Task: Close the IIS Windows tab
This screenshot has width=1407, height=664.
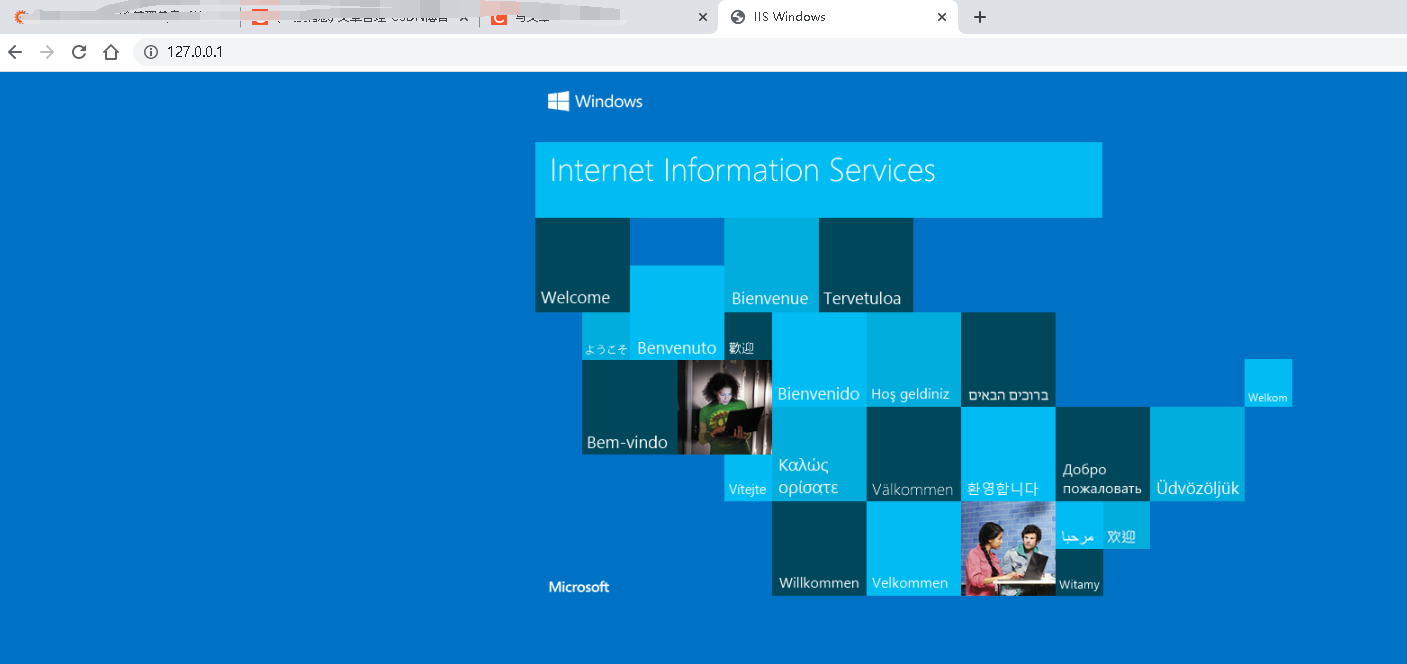Action: point(942,17)
